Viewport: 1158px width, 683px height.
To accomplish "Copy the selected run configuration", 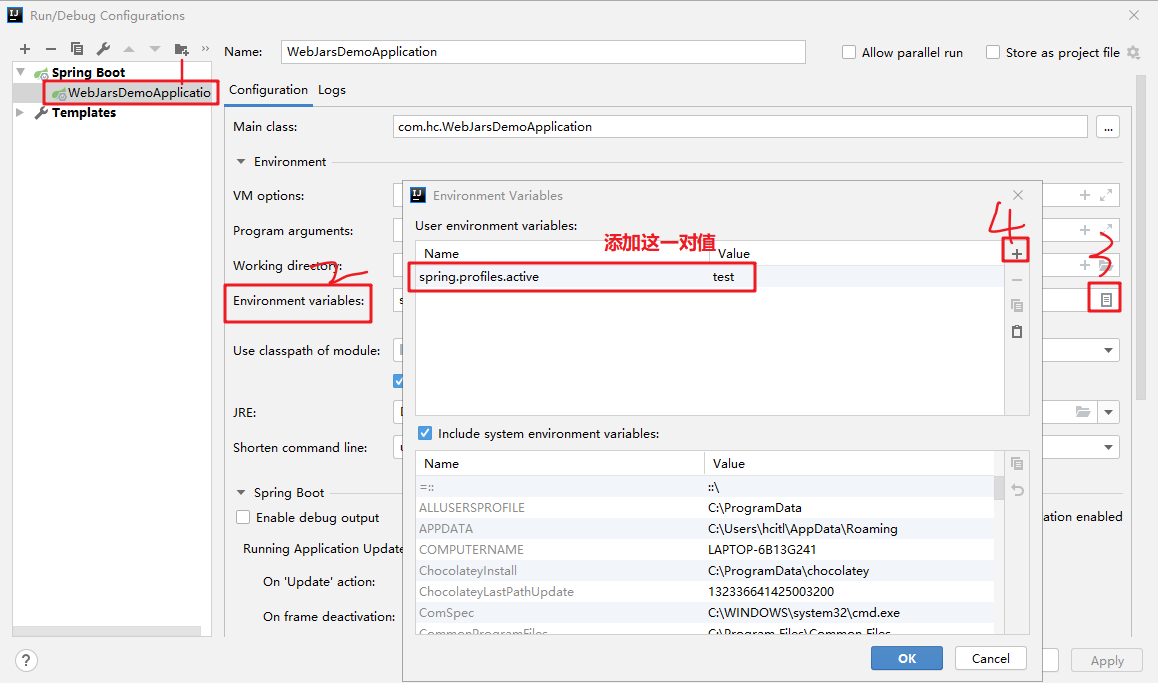I will (x=77, y=49).
